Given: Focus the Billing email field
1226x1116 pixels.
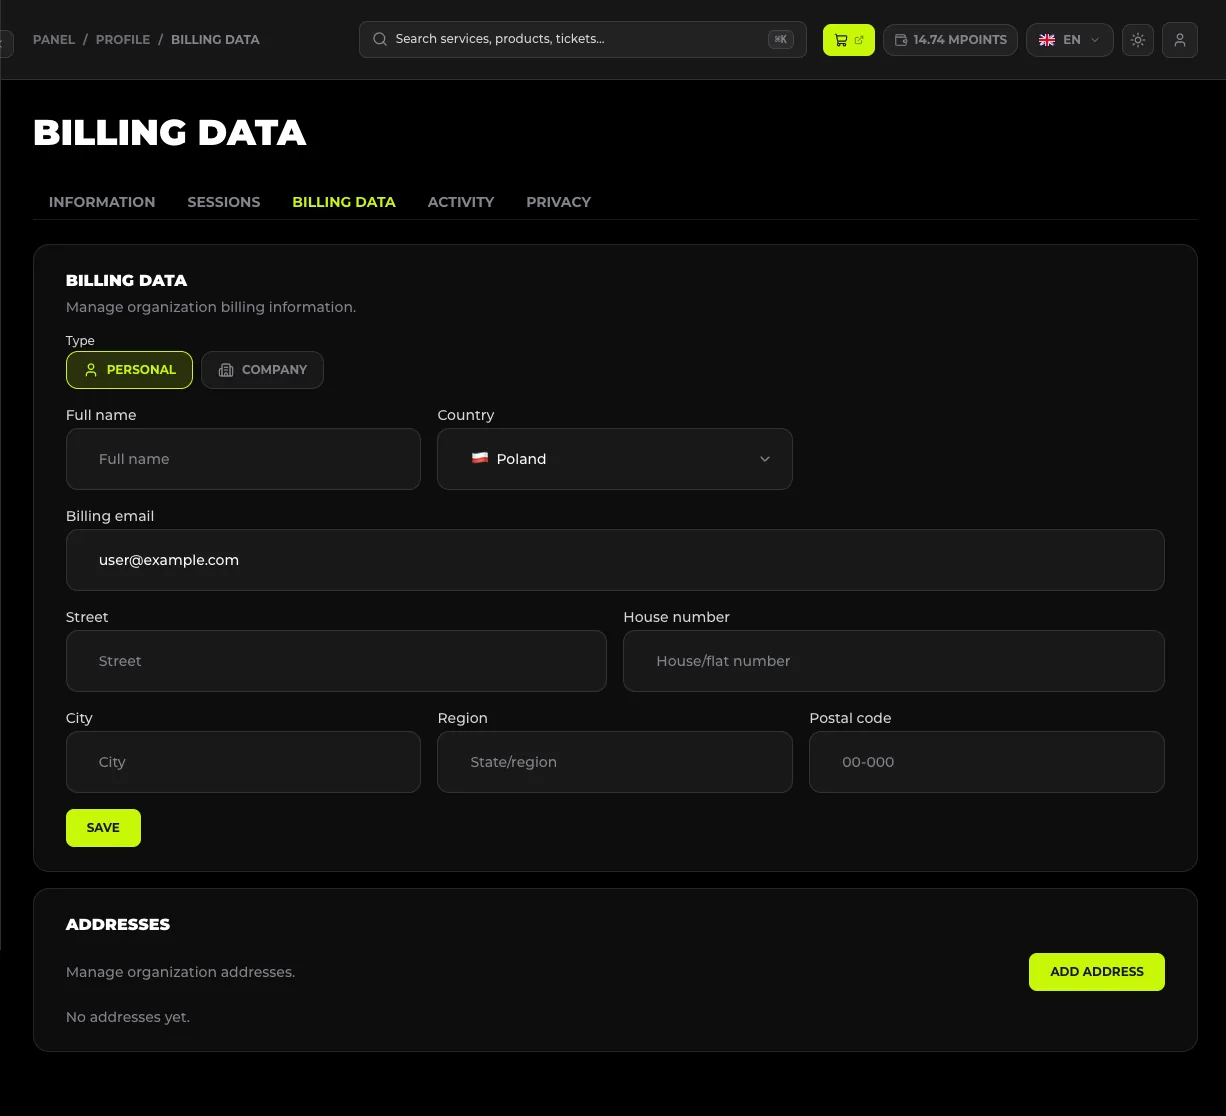Looking at the screenshot, I should 615,560.
